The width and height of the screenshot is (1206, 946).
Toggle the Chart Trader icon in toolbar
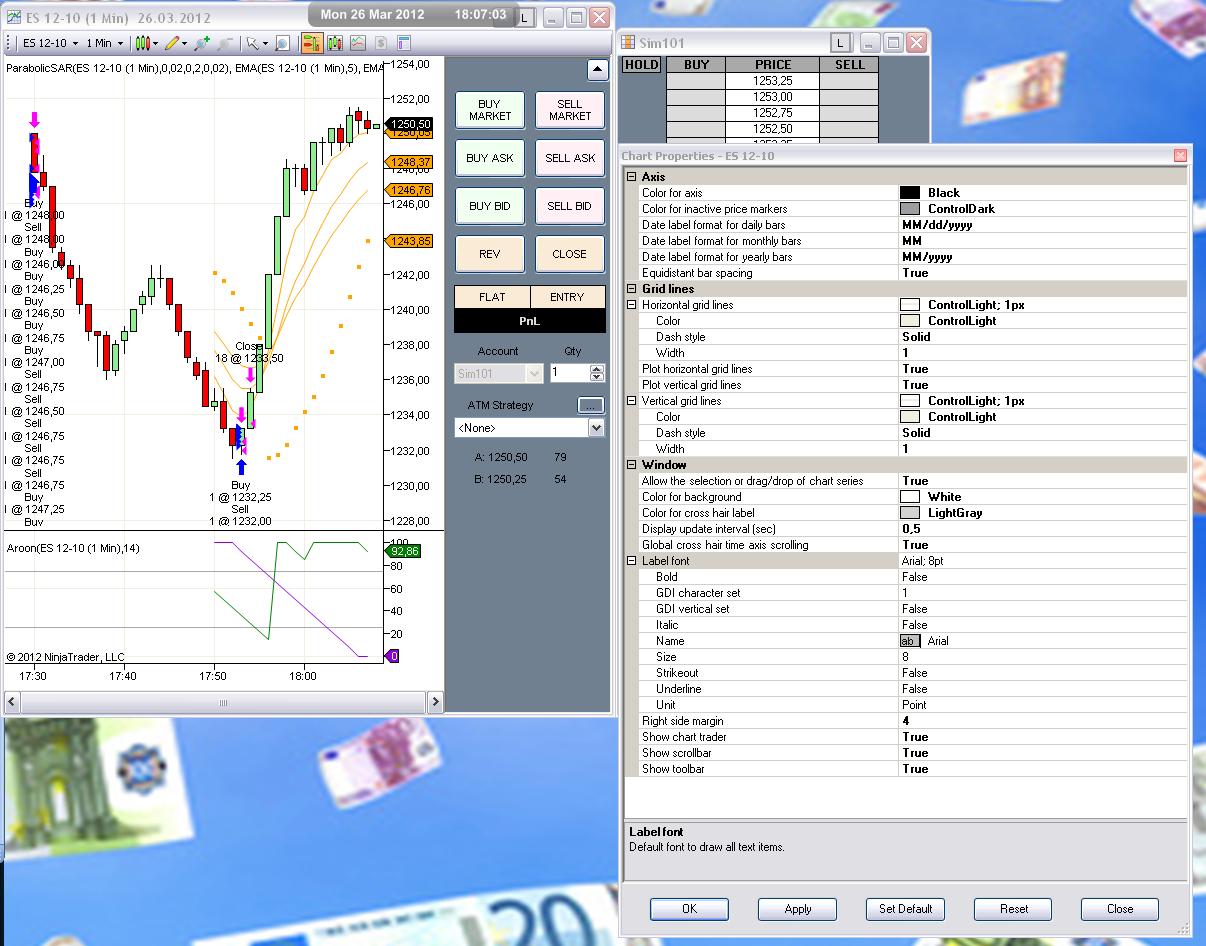pos(311,43)
